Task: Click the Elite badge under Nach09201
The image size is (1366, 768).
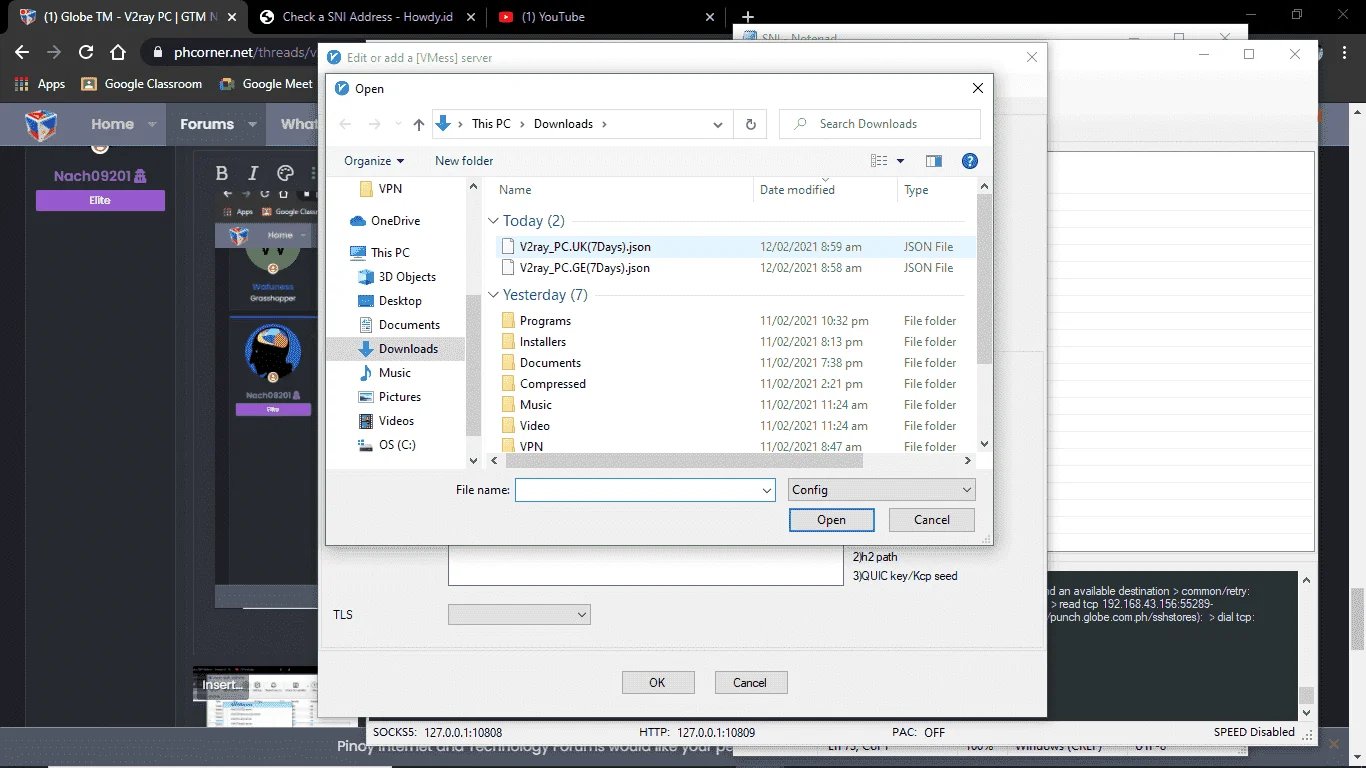Action: pyautogui.click(x=100, y=201)
